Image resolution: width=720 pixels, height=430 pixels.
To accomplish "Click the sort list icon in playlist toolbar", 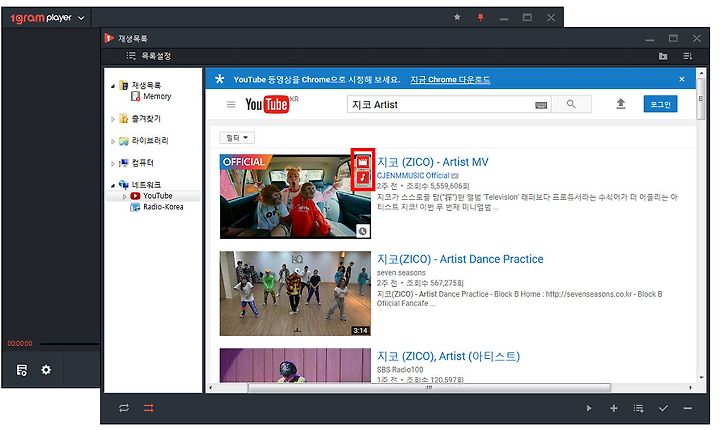I will click(x=687, y=56).
